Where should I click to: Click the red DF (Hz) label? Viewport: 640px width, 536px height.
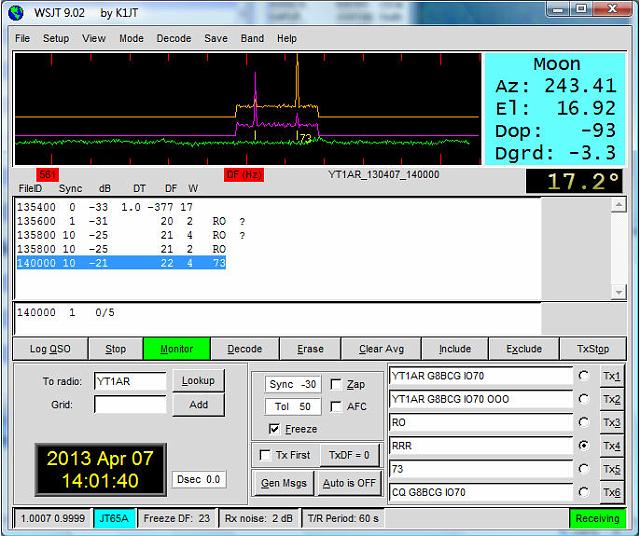click(244, 175)
